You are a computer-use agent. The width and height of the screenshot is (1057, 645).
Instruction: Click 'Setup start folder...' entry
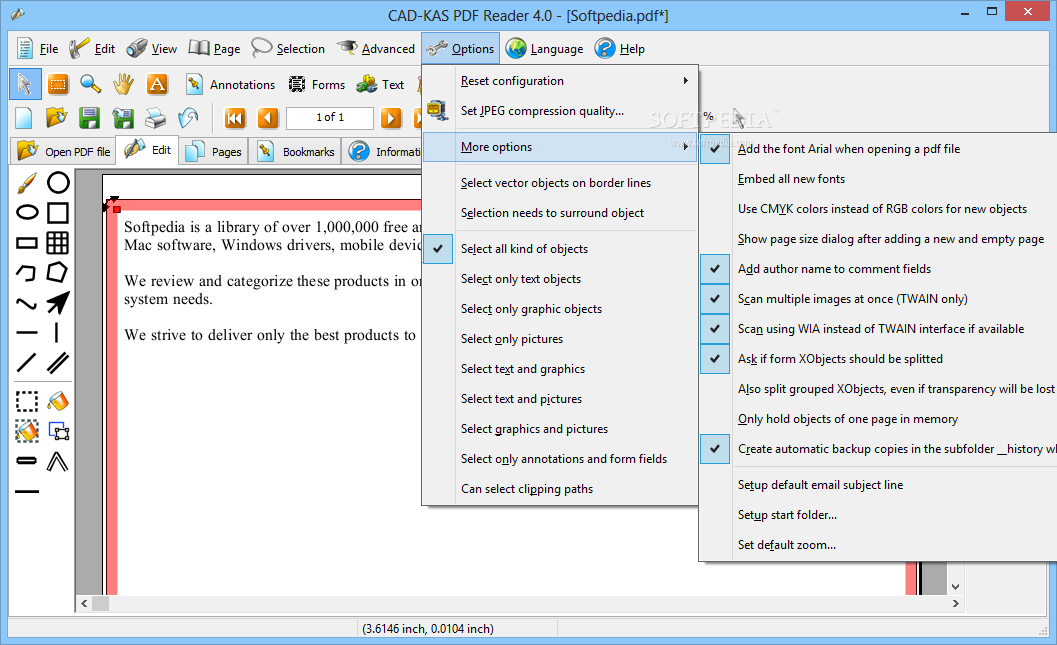tap(878, 515)
